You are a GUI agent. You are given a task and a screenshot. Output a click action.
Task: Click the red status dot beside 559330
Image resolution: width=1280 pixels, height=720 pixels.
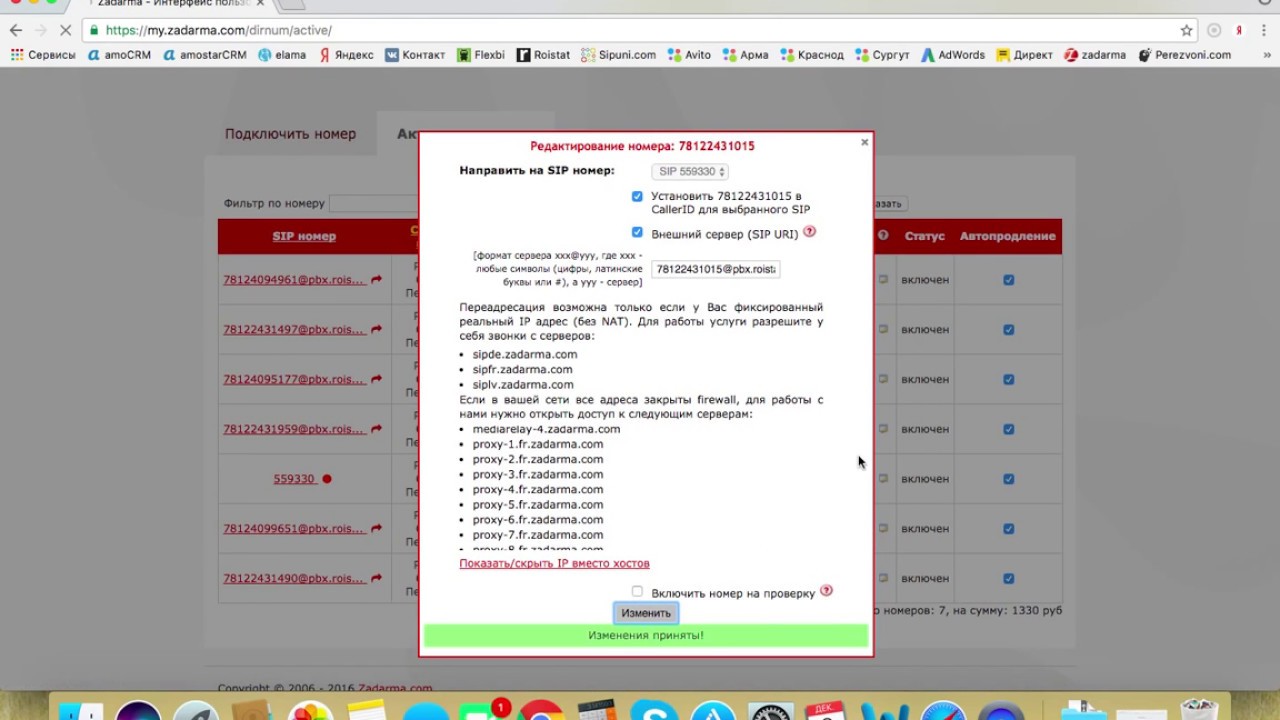tap(327, 479)
